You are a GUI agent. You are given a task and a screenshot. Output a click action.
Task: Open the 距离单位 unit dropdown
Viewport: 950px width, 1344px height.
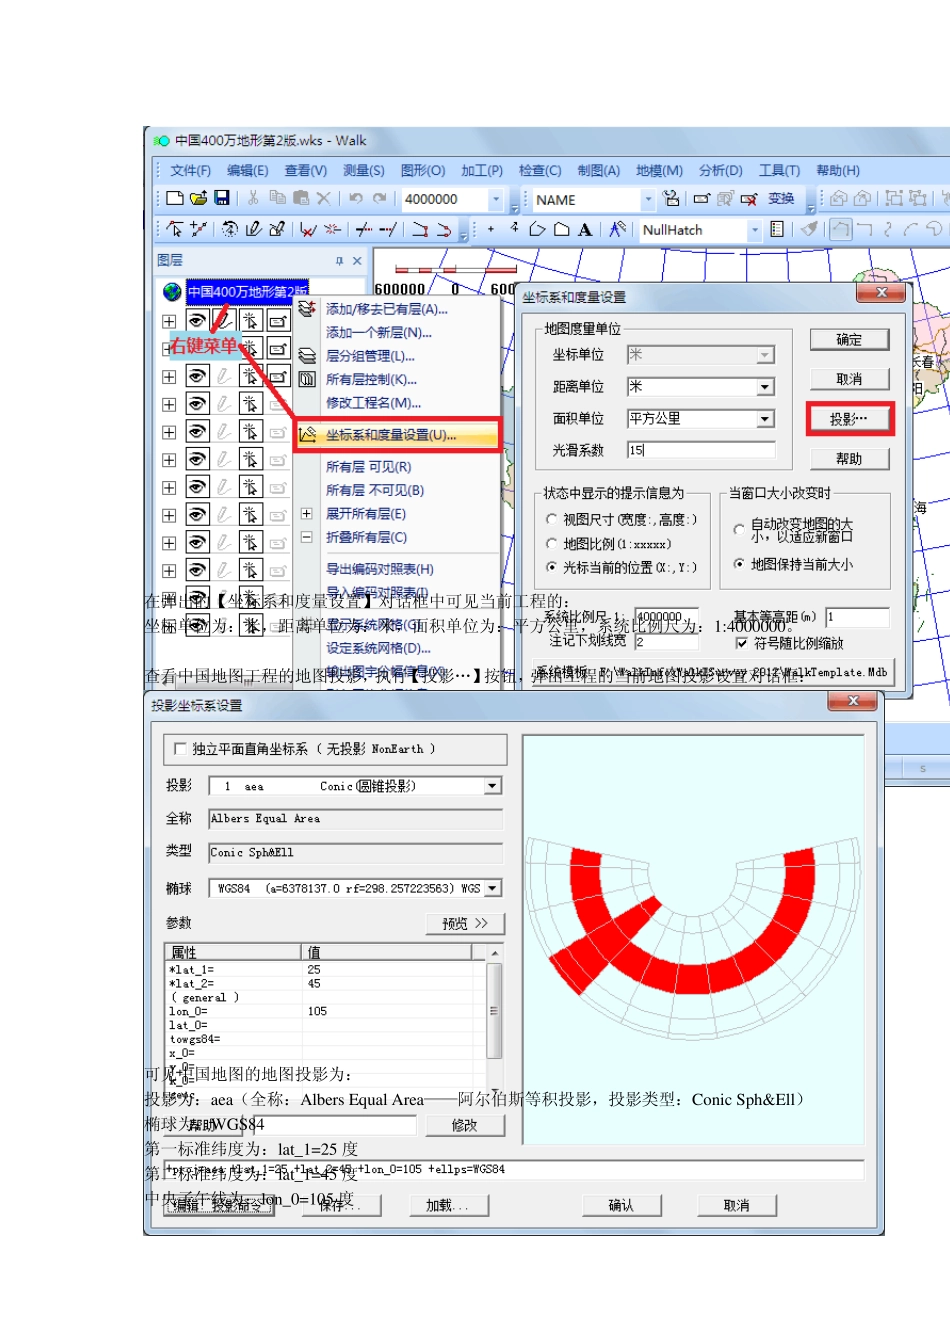(765, 387)
